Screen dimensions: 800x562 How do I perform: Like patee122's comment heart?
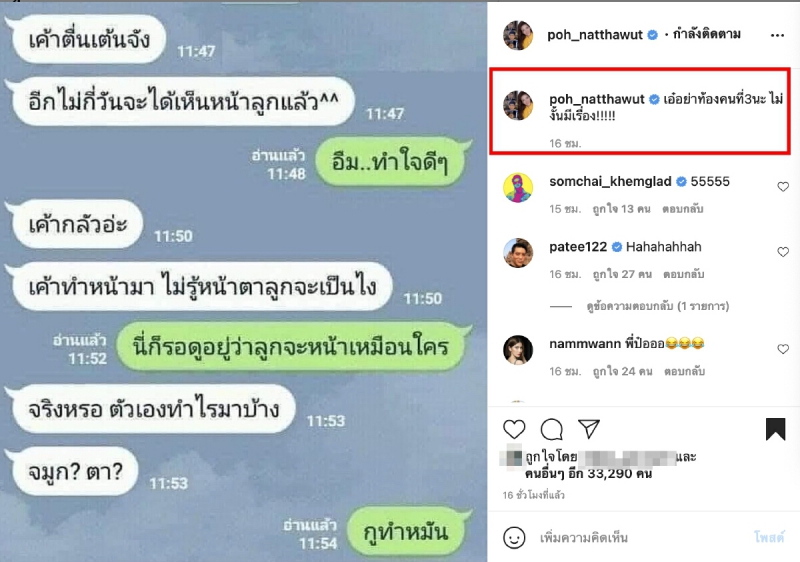pos(783,252)
